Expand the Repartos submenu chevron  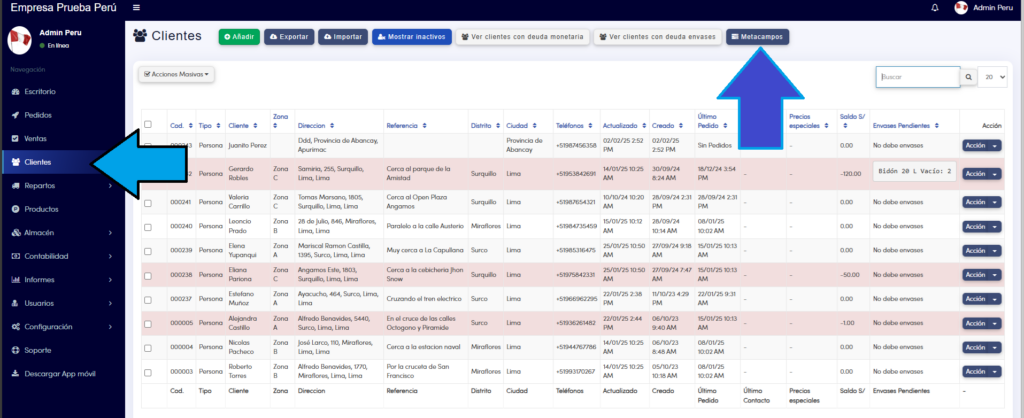(x=110, y=185)
